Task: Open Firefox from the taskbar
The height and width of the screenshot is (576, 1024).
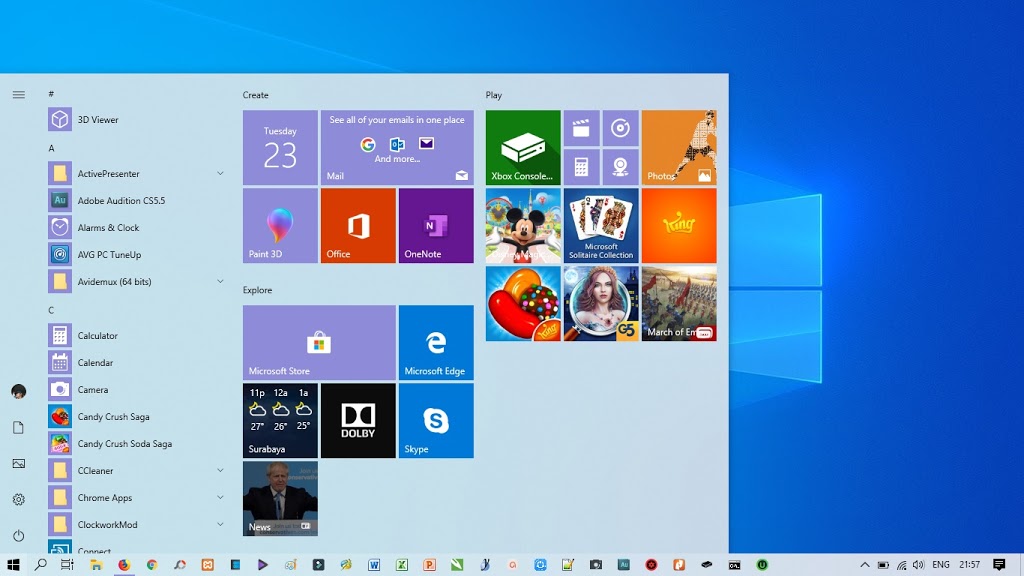Action: click(x=124, y=565)
